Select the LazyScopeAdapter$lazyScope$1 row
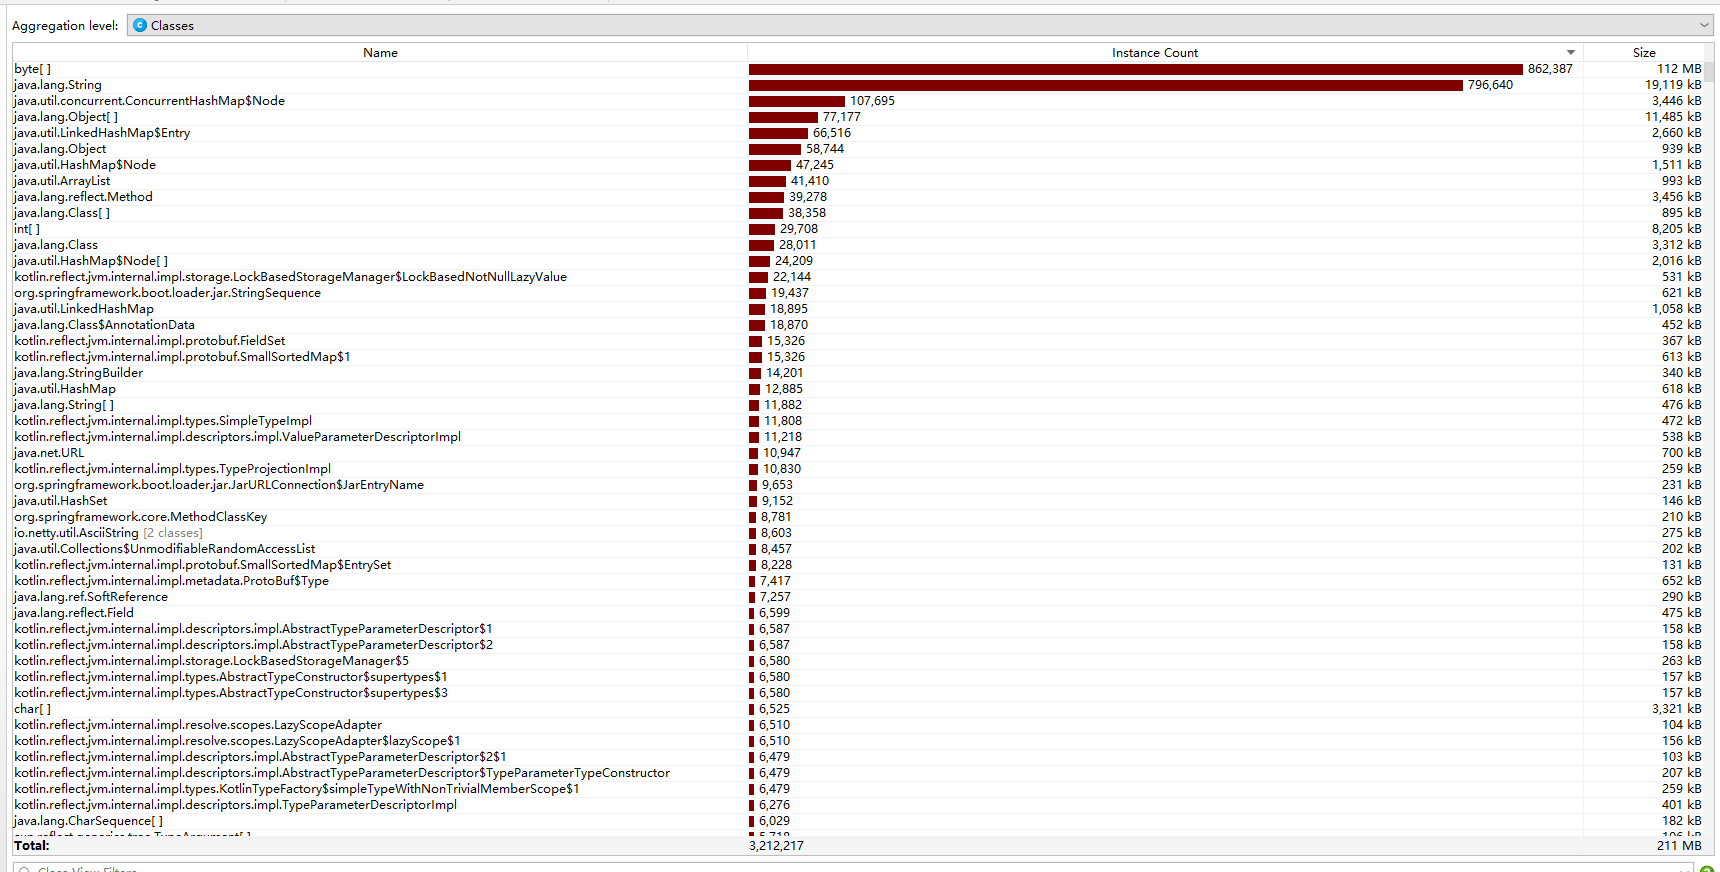 (x=858, y=741)
